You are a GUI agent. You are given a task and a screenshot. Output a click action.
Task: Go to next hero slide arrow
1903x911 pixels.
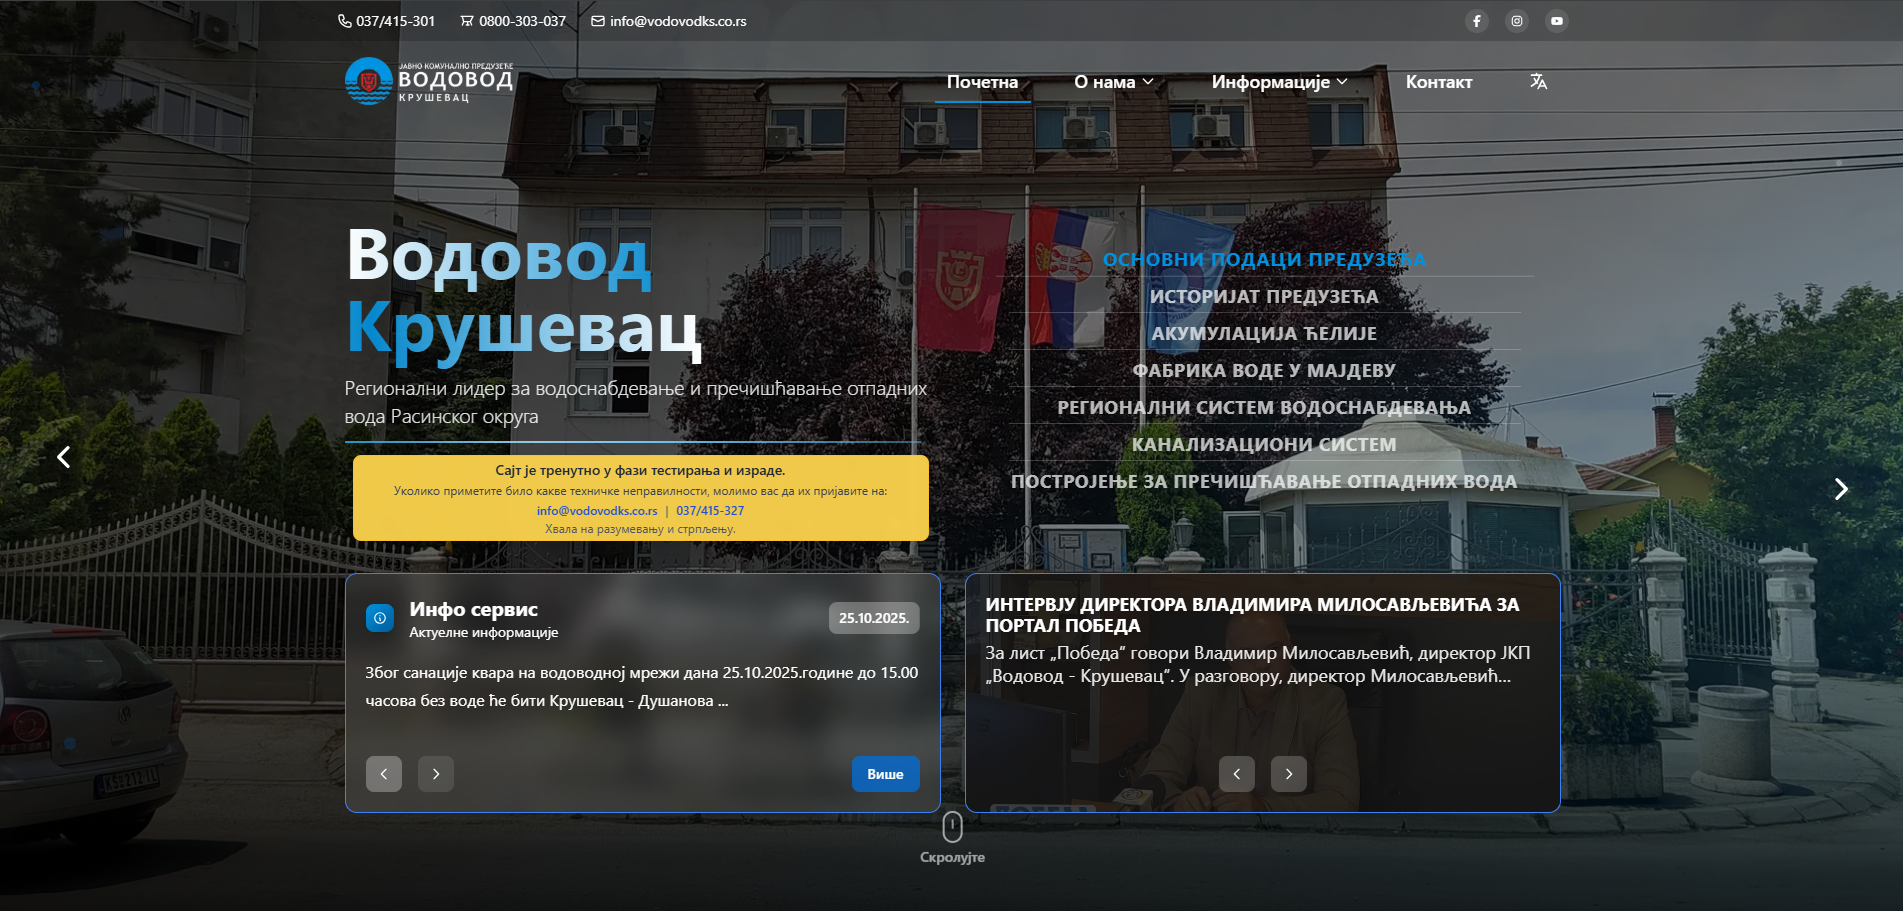[1840, 489]
